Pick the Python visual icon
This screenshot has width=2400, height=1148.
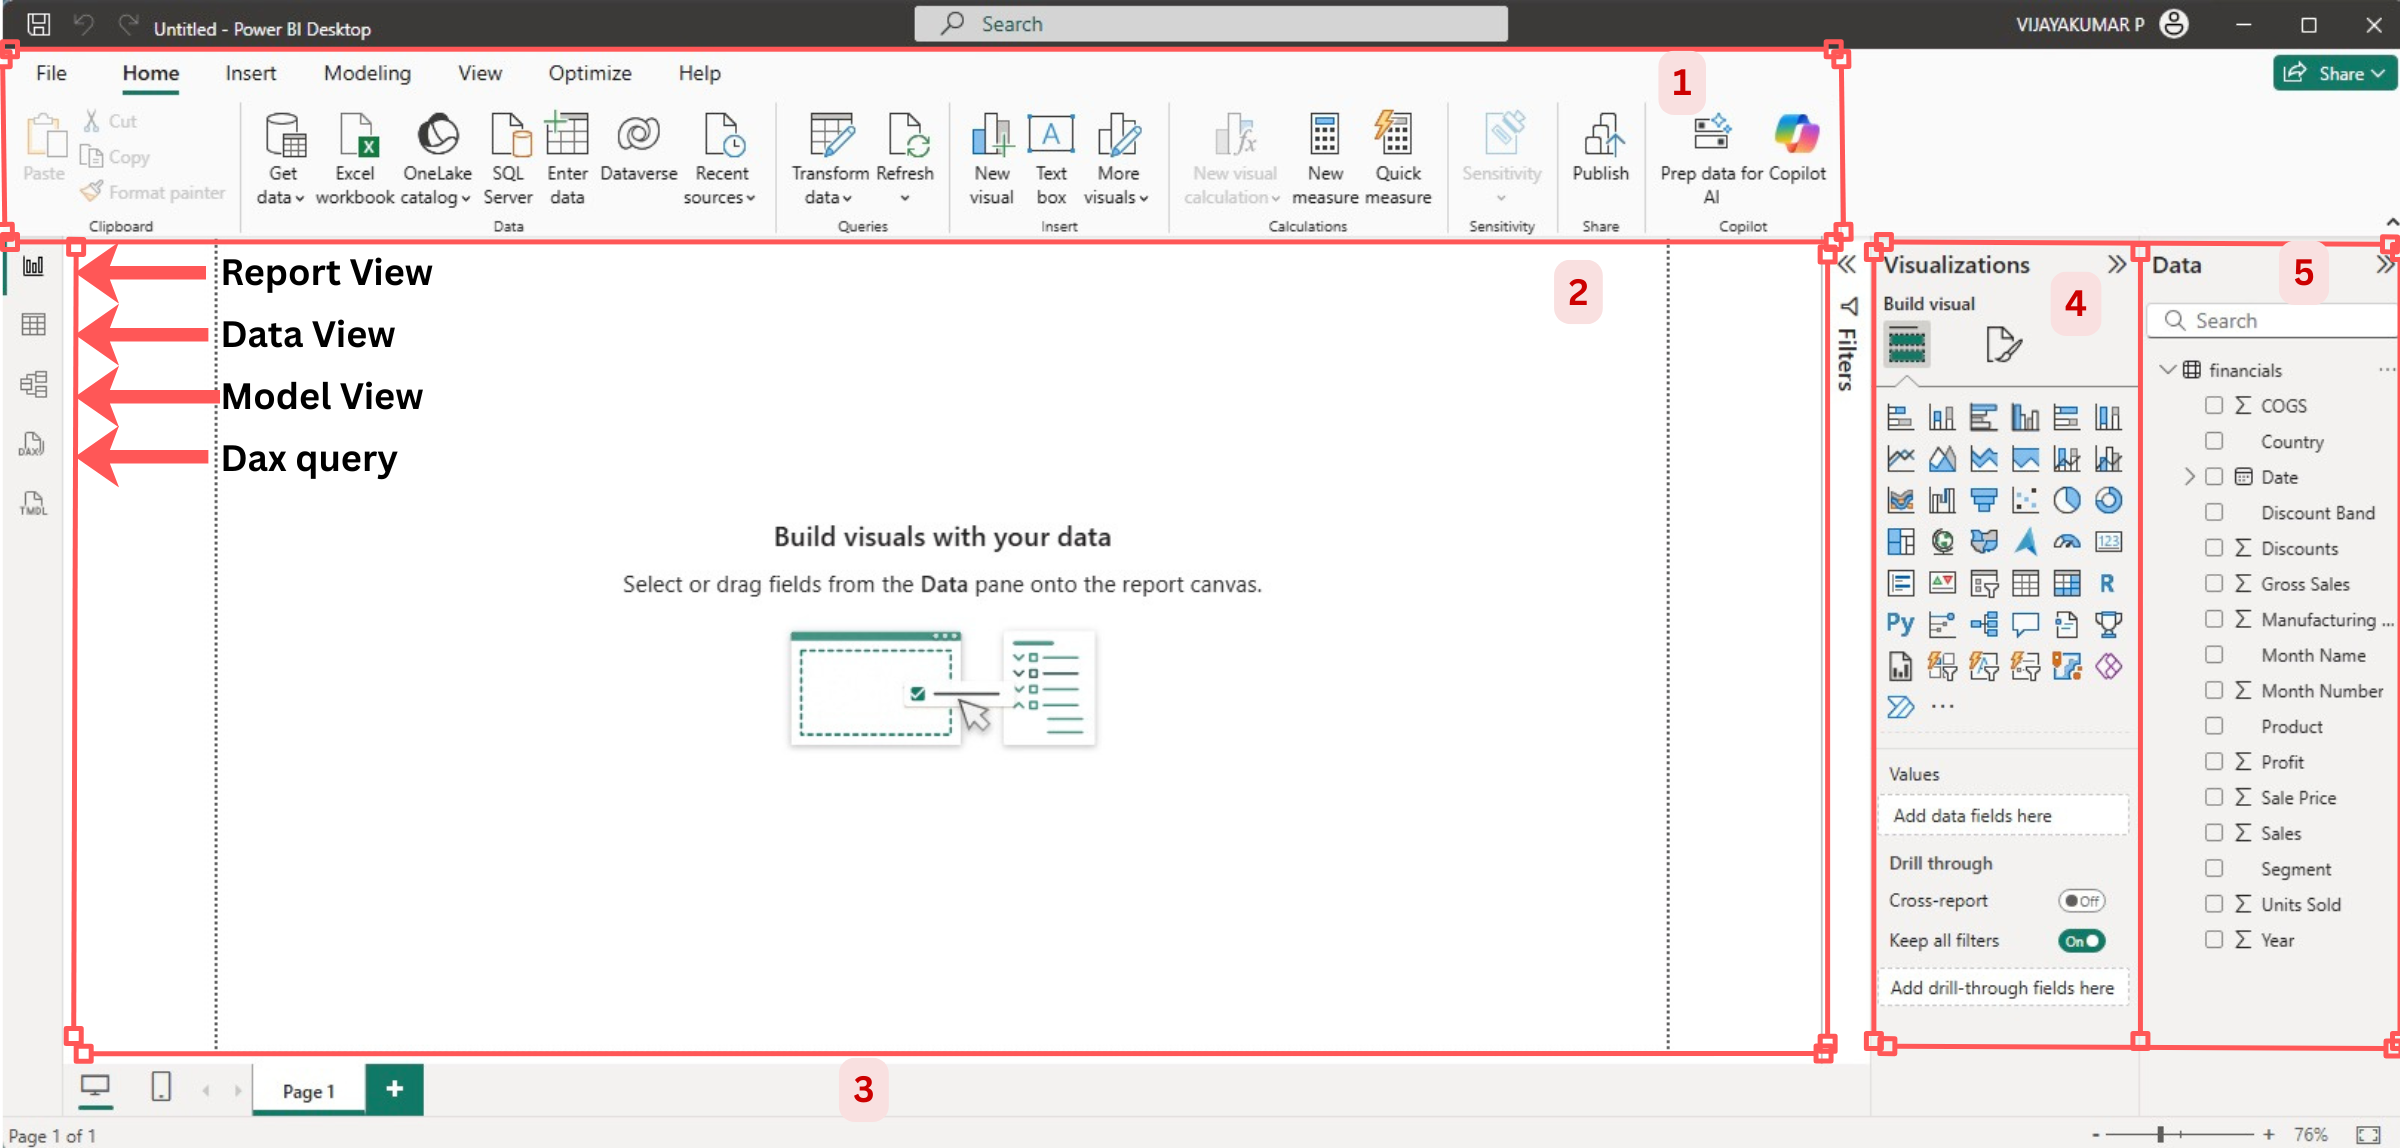click(x=1900, y=624)
